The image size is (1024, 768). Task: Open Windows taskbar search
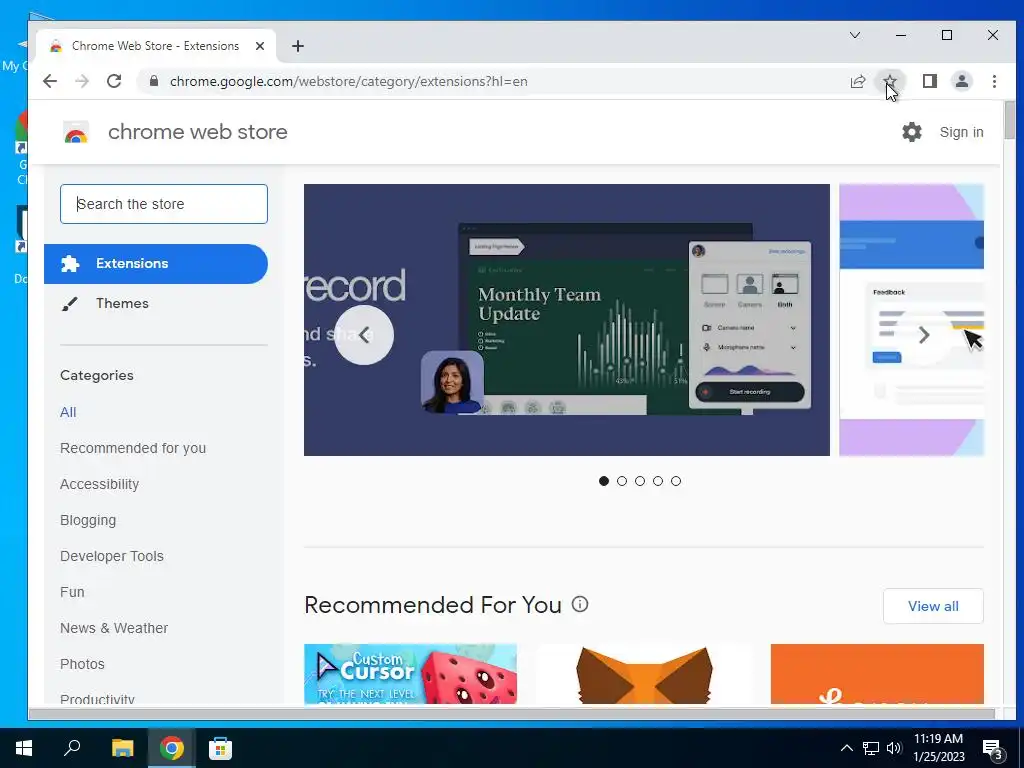click(72, 748)
